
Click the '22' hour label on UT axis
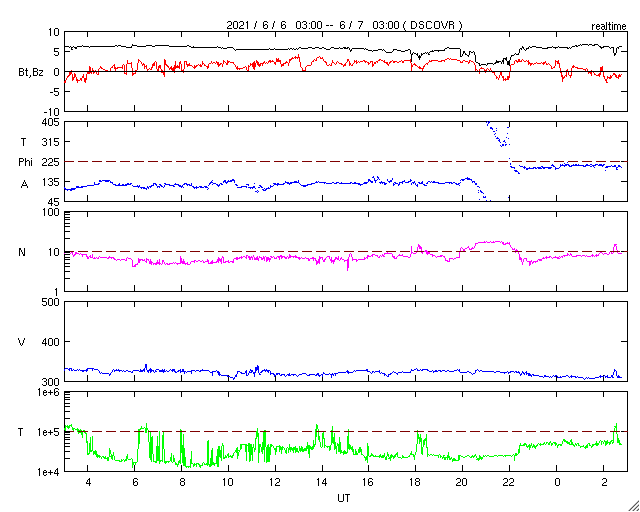[510, 483]
